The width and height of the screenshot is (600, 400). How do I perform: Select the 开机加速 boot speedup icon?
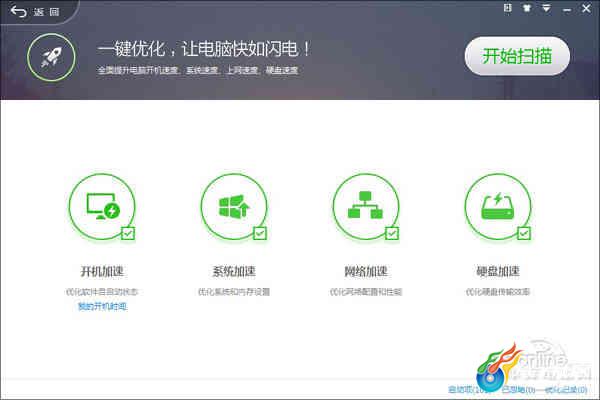coord(102,207)
